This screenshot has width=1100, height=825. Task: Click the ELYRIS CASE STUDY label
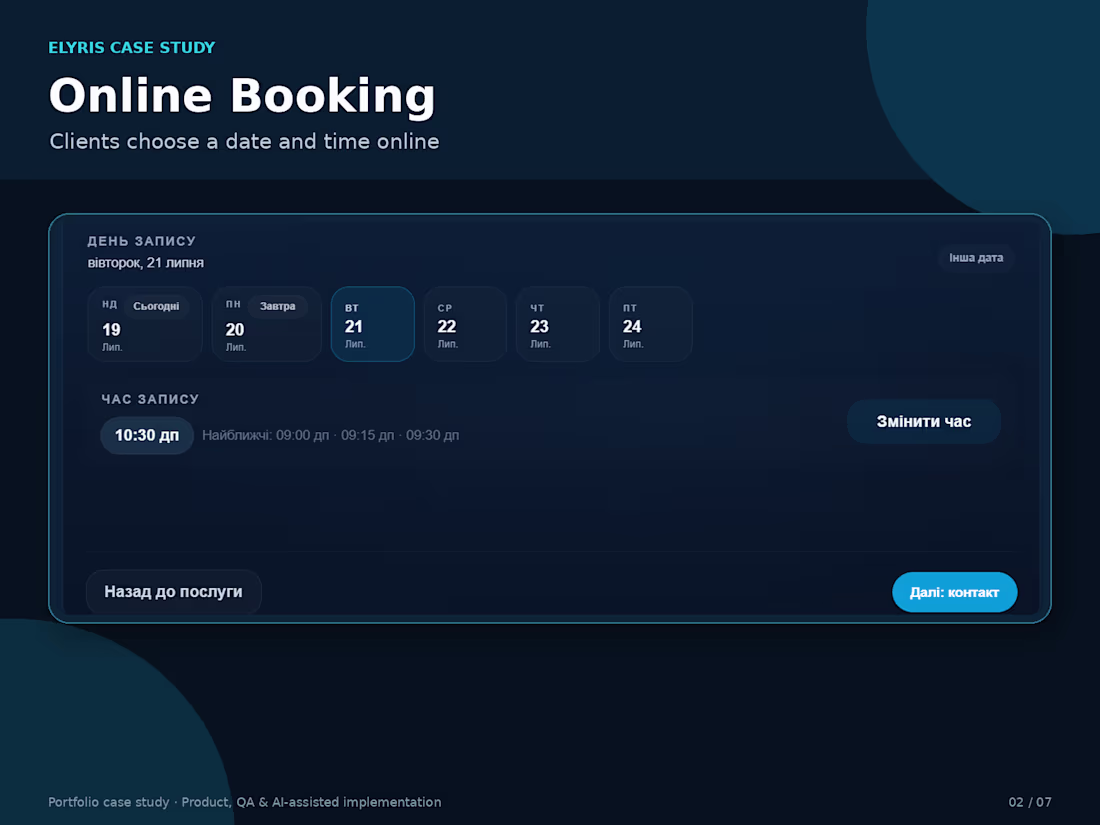point(132,47)
